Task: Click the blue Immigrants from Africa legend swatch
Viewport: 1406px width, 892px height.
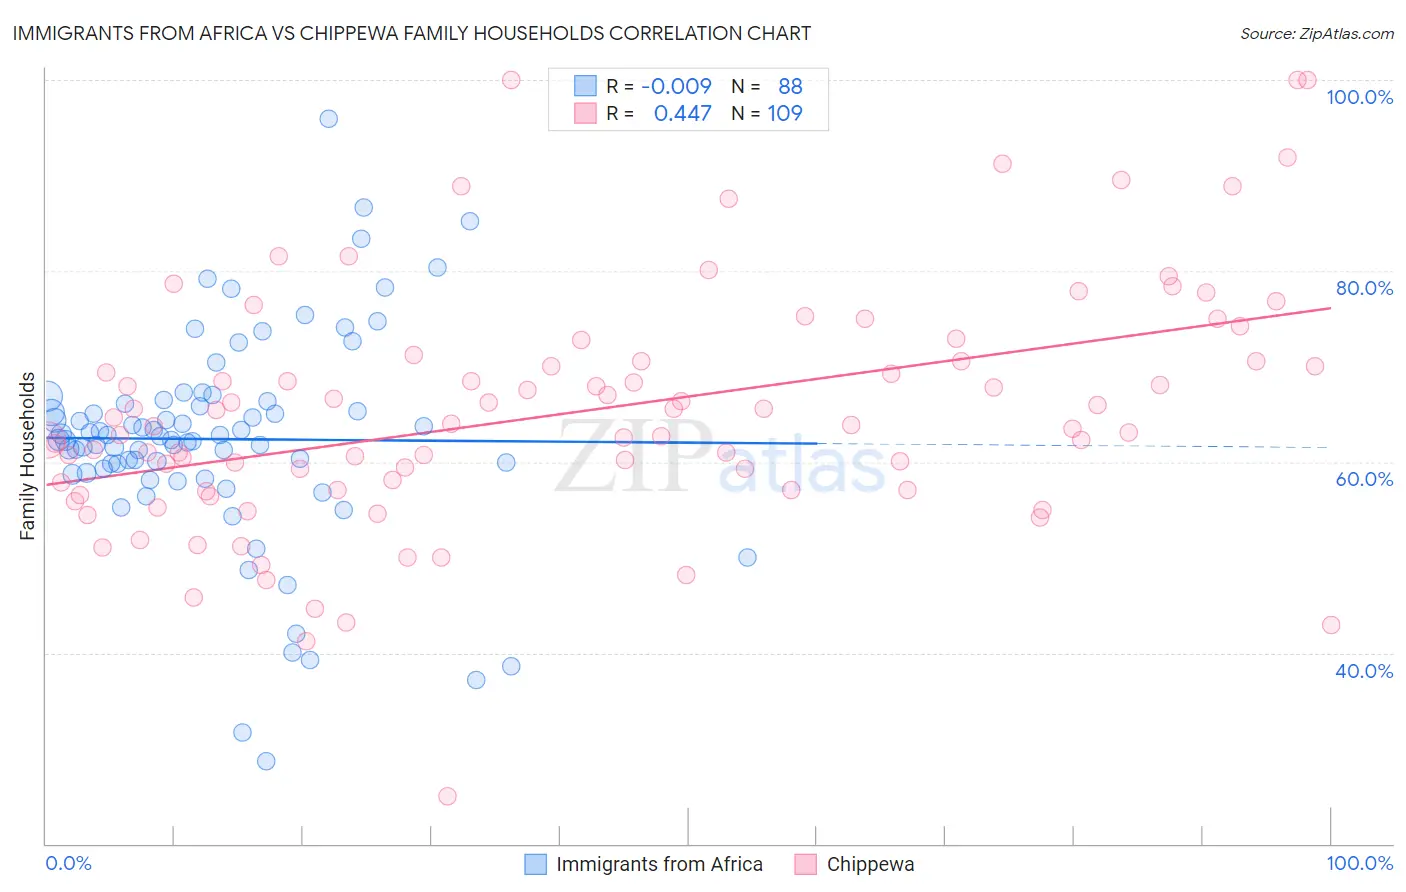Action: pyautogui.click(x=536, y=864)
